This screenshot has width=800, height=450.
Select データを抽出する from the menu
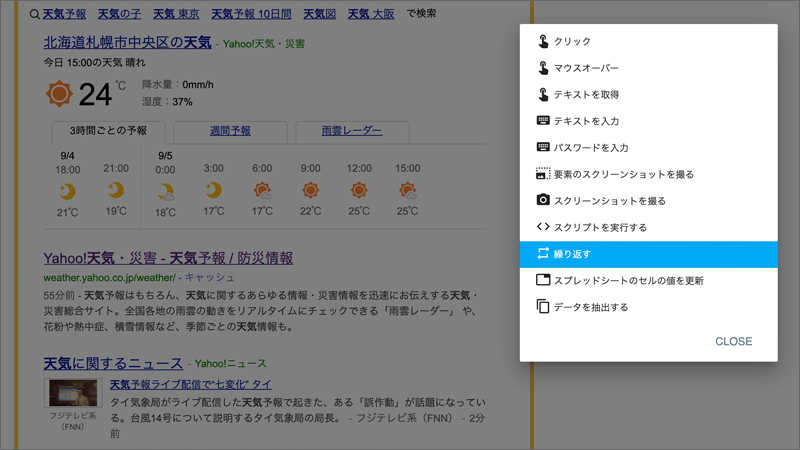648,307
